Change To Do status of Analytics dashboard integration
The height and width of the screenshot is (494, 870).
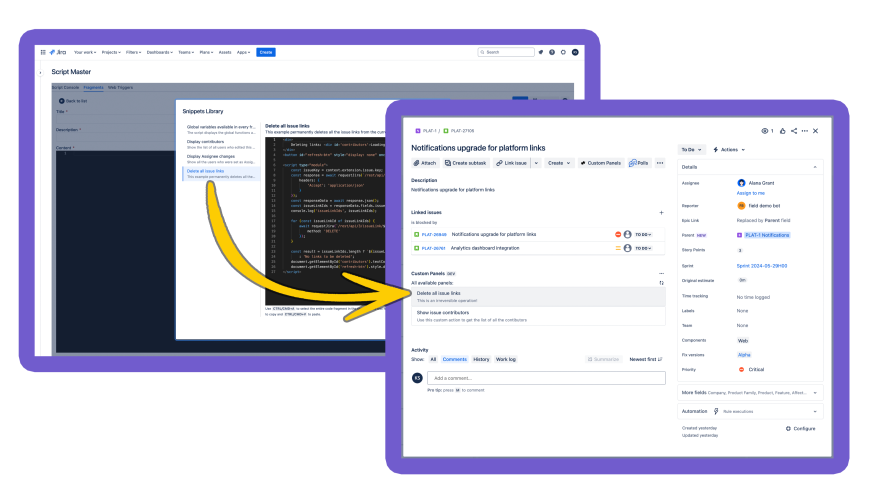pos(643,249)
